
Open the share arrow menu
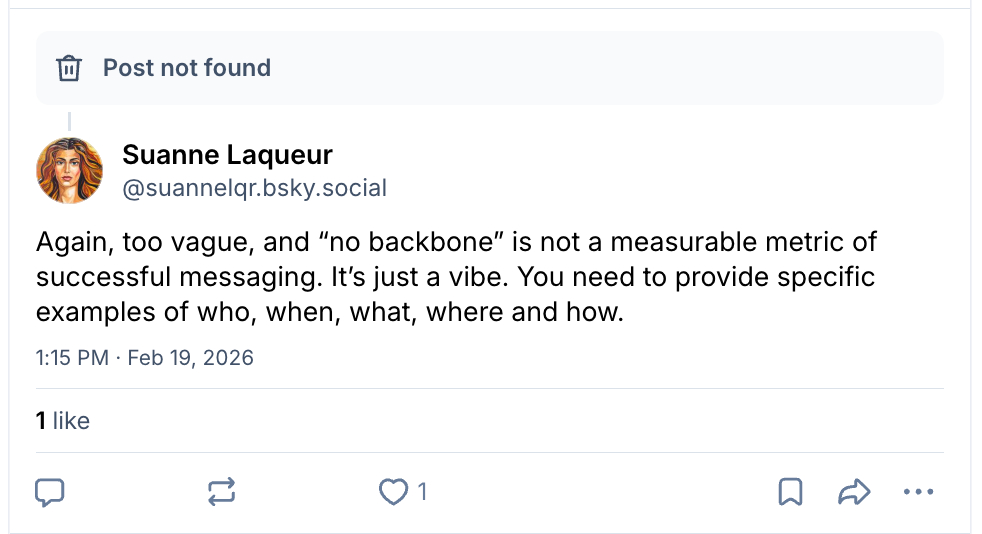(x=853, y=492)
